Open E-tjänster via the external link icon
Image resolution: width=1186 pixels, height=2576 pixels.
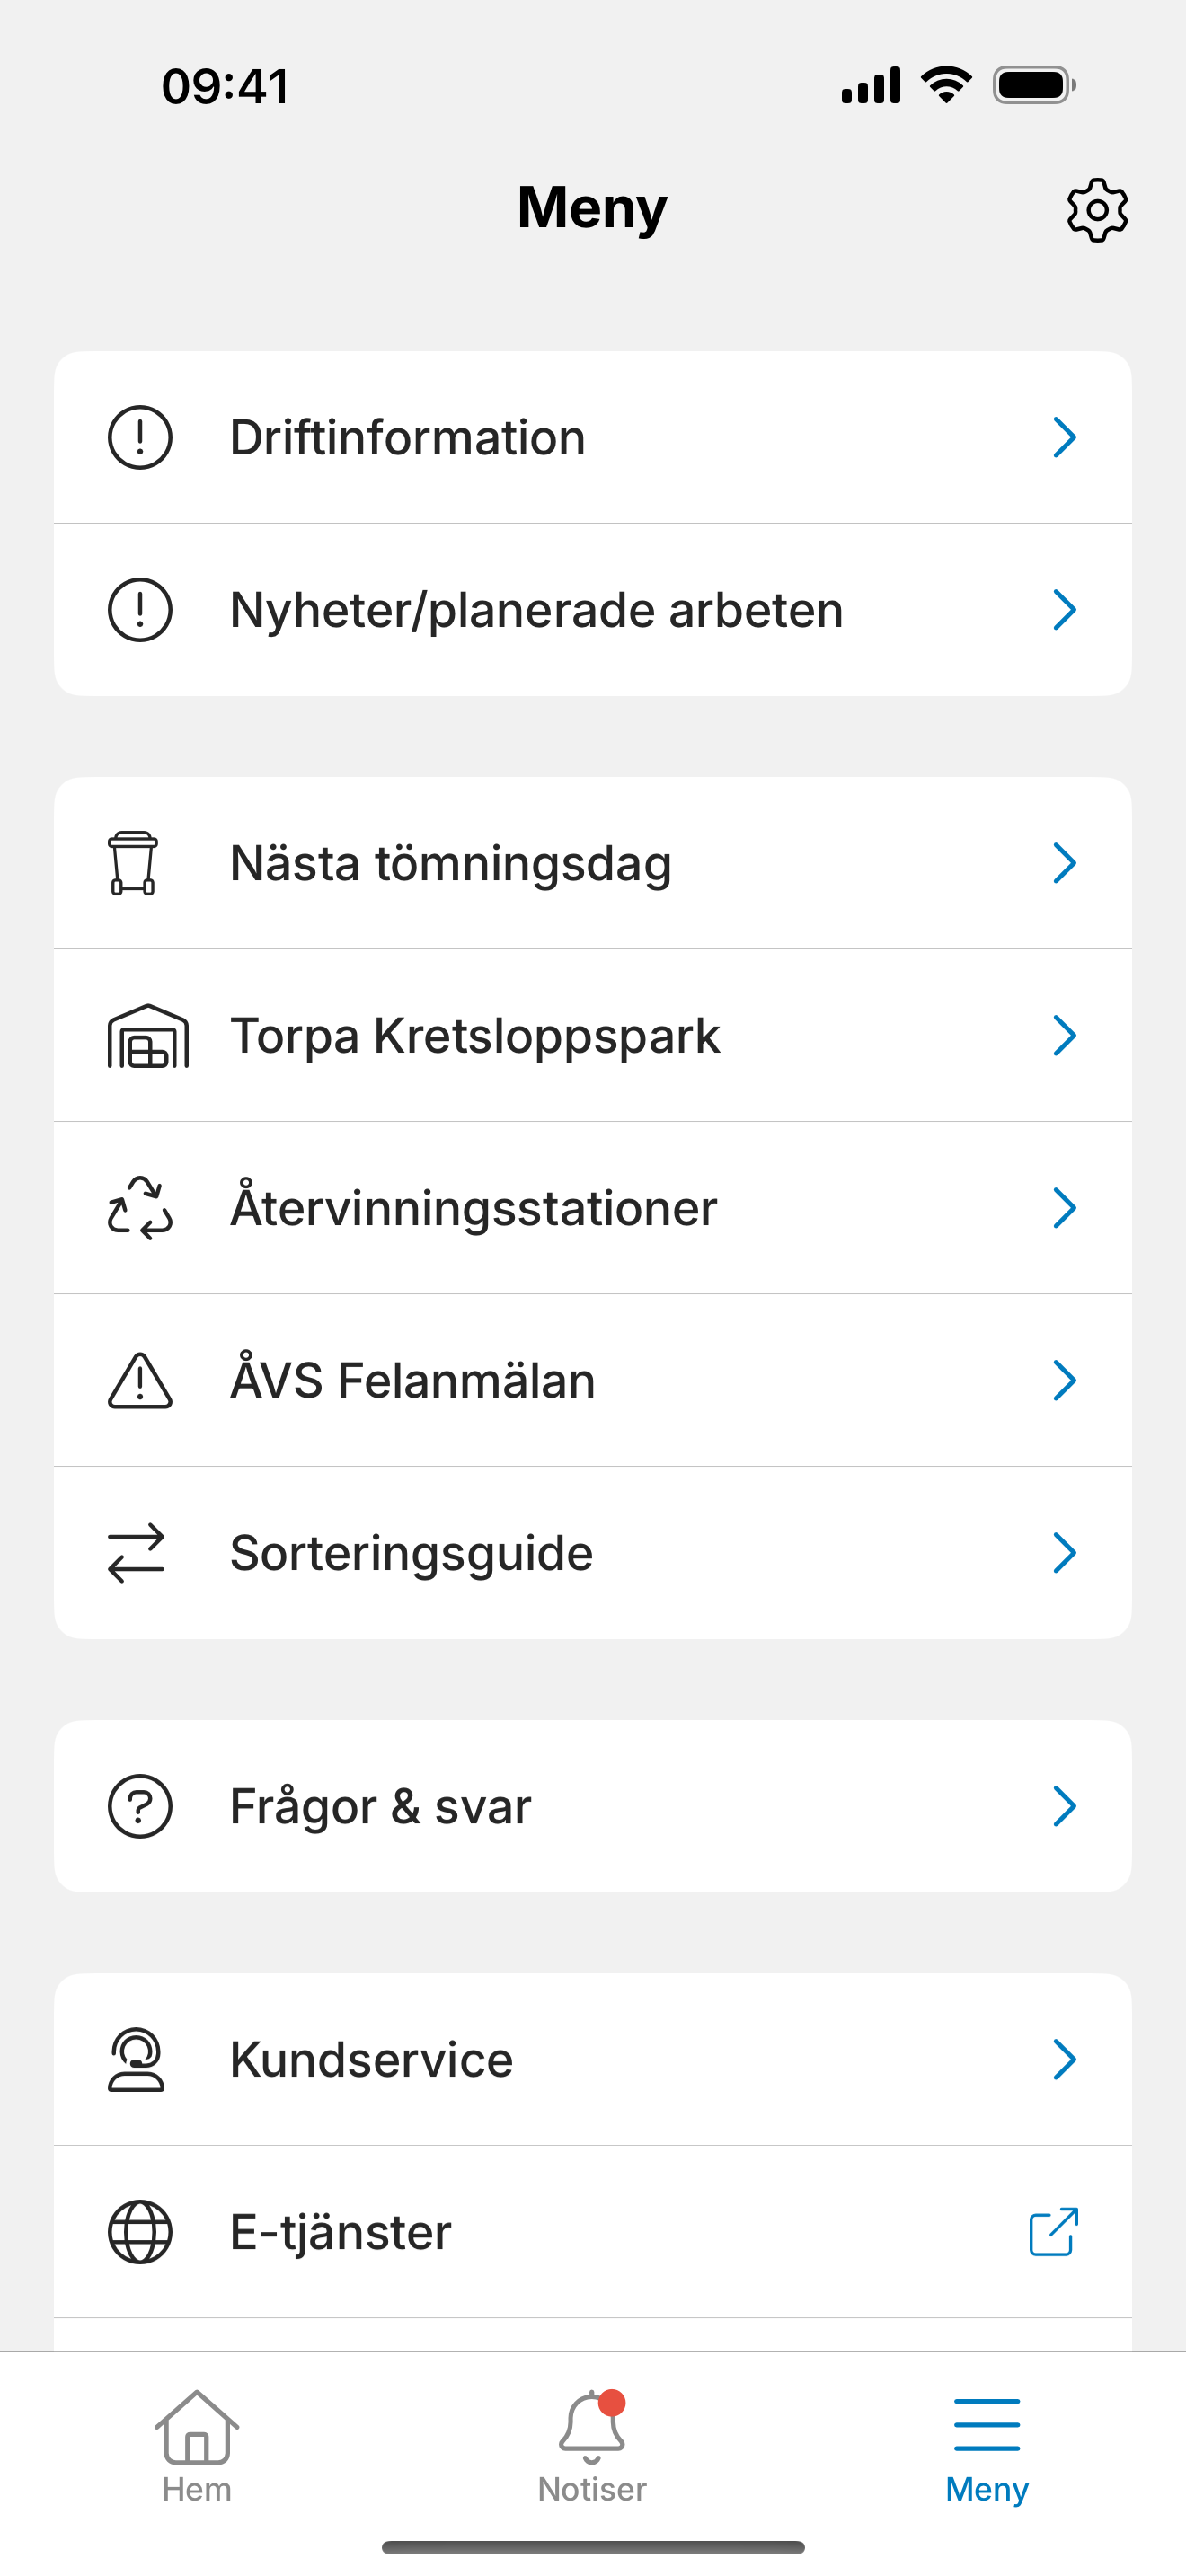(x=1054, y=2232)
